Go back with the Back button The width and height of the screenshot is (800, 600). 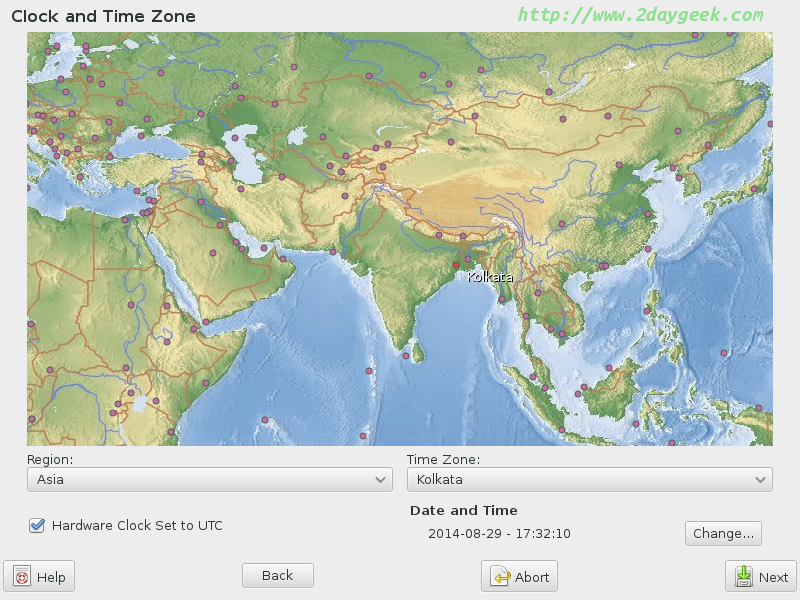pos(277,575)
